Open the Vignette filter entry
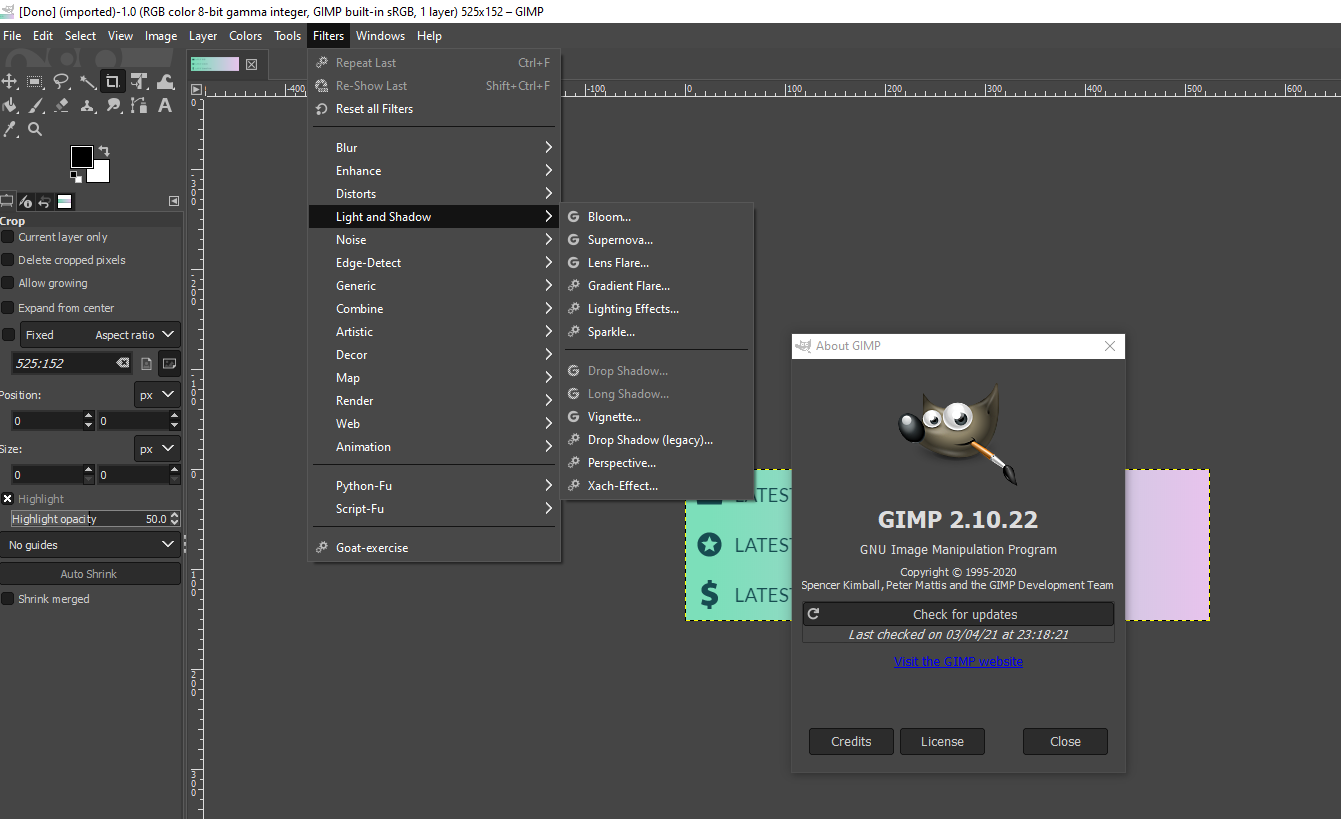 click(614, 417)
